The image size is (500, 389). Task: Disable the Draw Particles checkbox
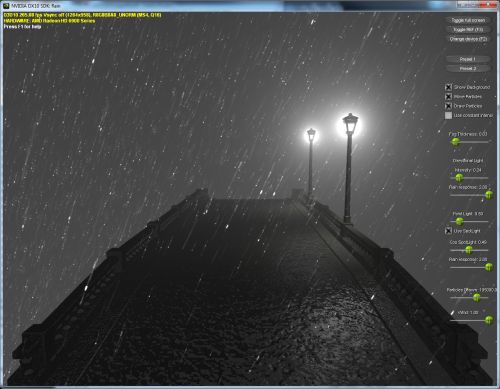point(449,106)
